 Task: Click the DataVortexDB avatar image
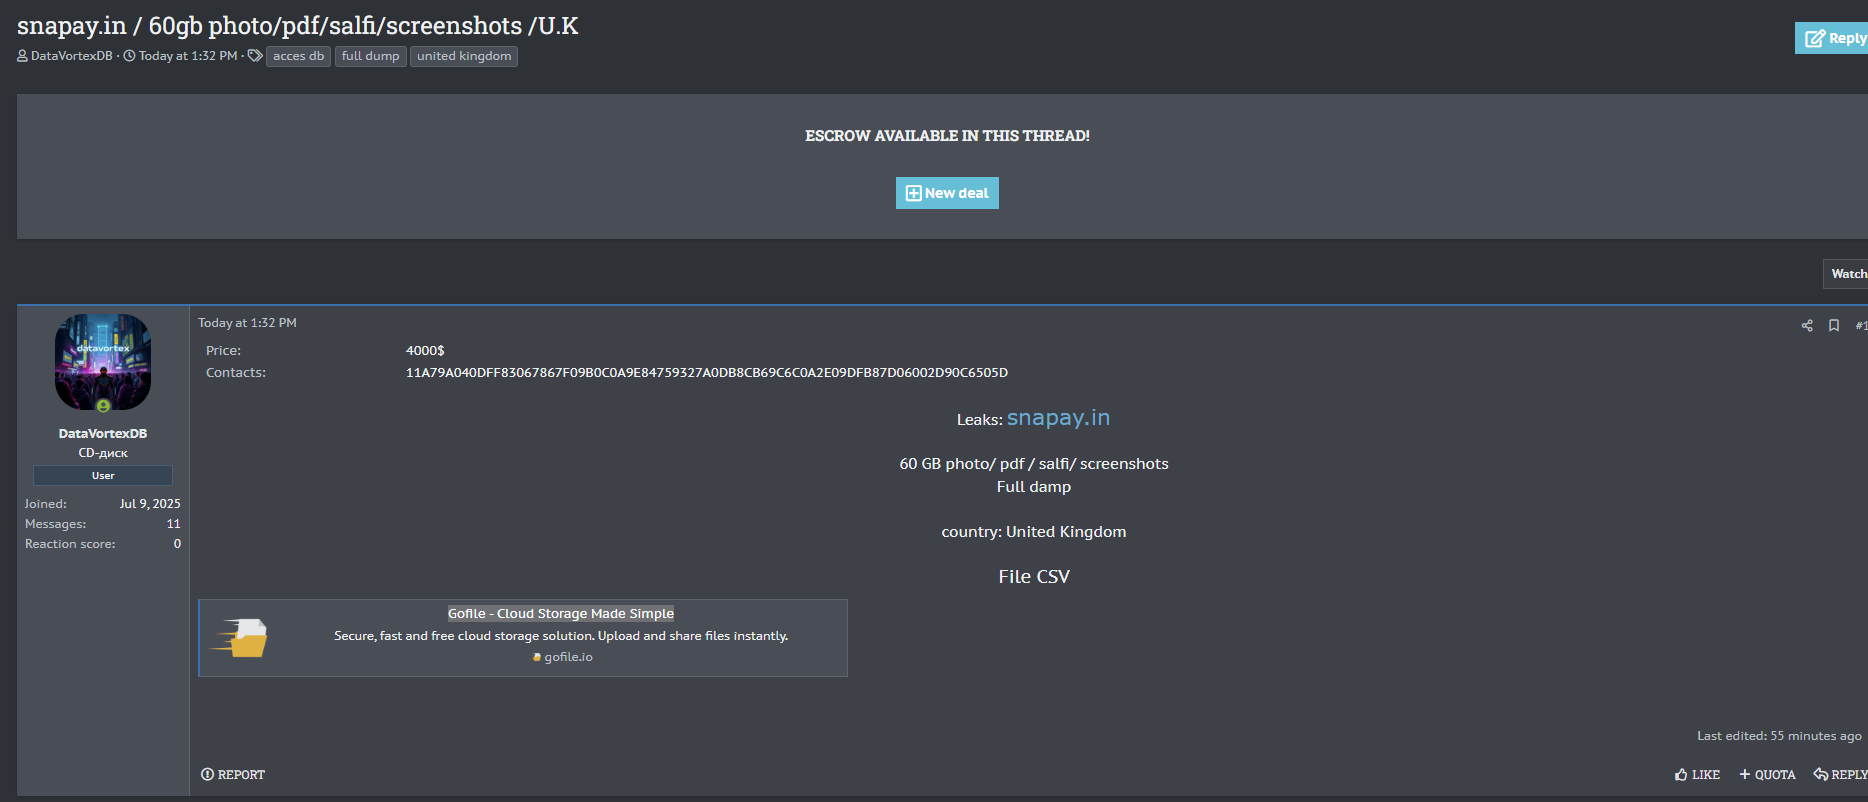(x=103, y=362)
